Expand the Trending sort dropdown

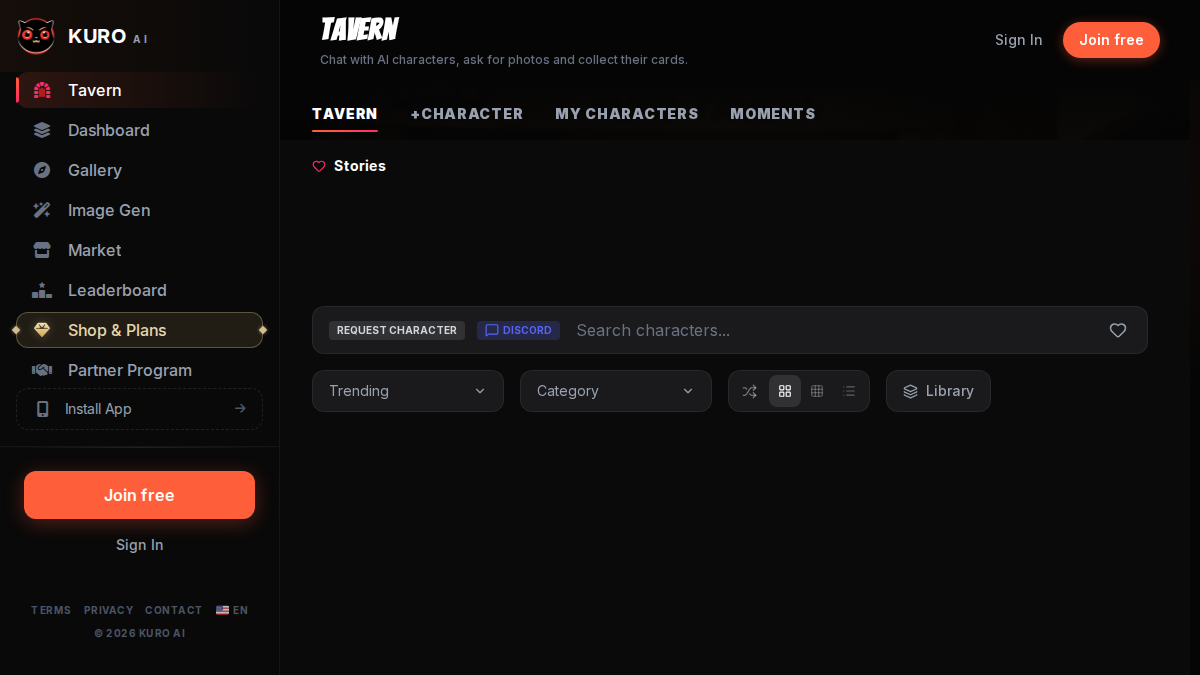[408, 391]
